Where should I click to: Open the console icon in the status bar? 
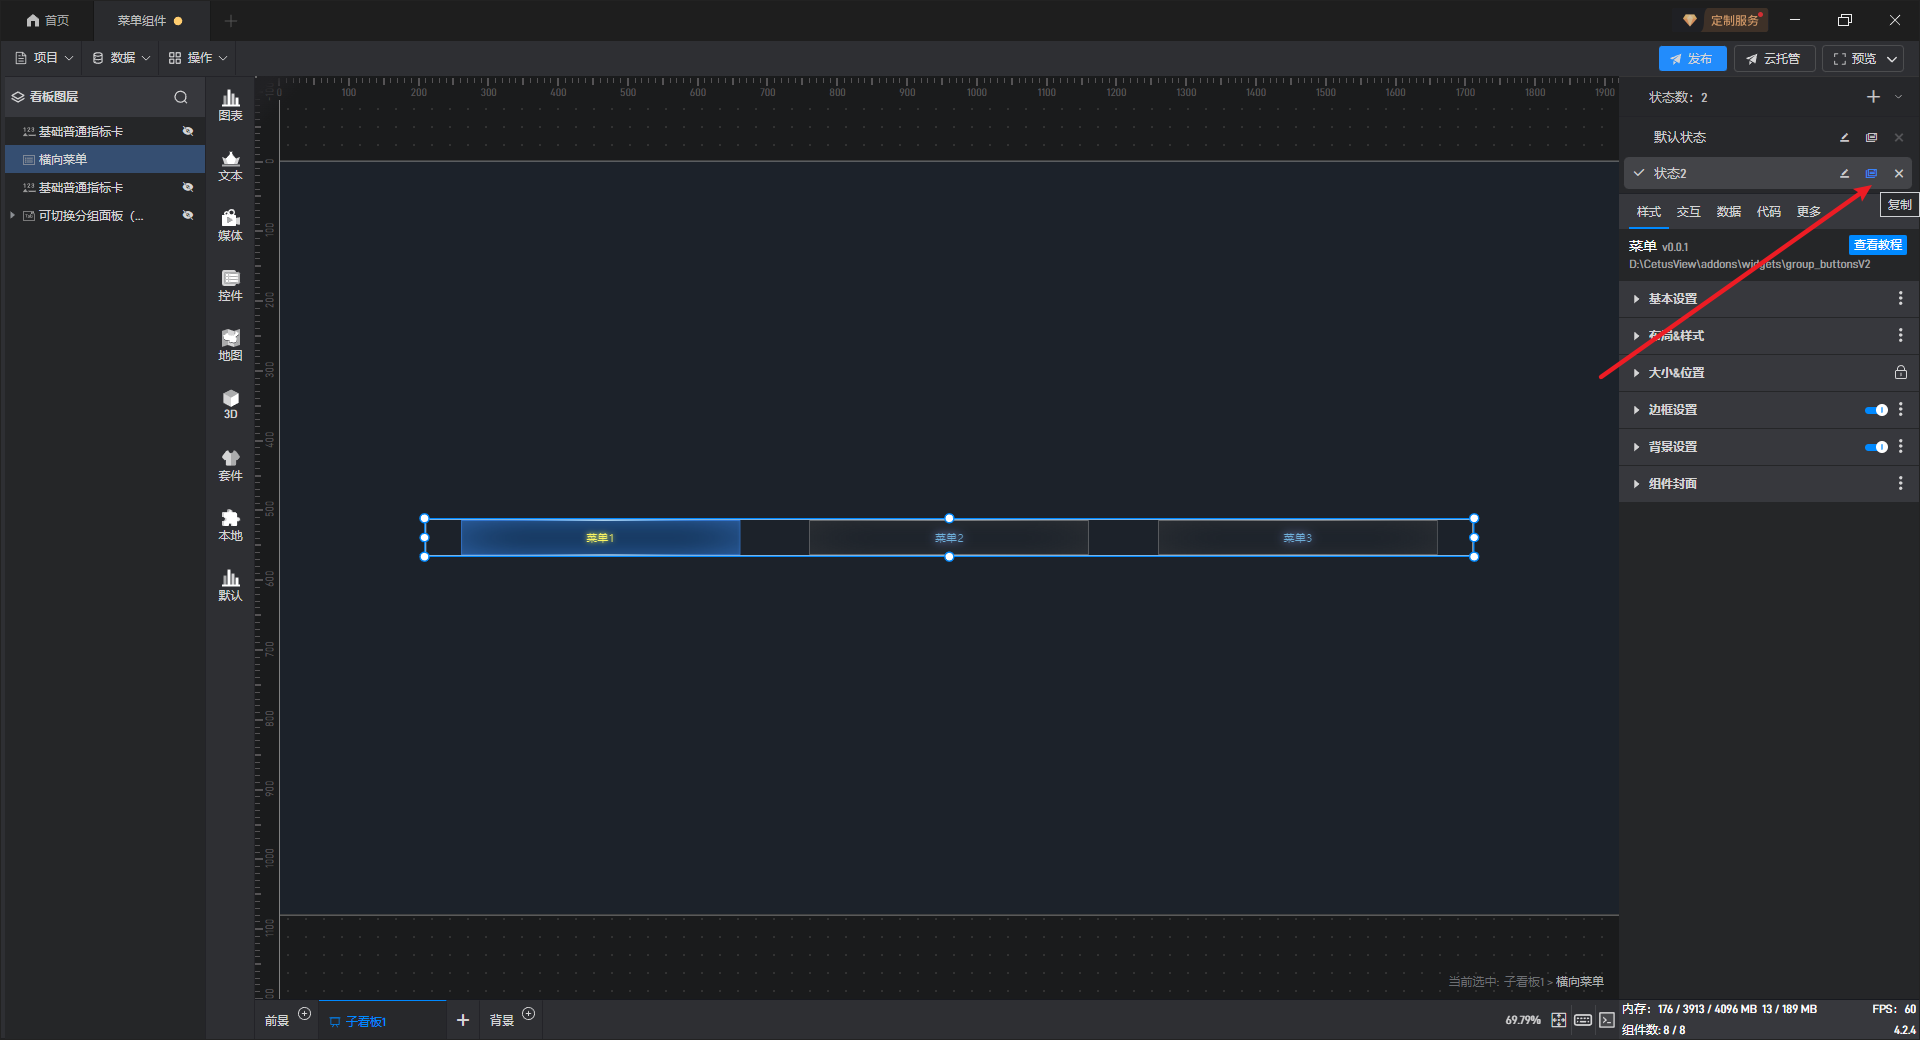[x=1606, y=1020]
